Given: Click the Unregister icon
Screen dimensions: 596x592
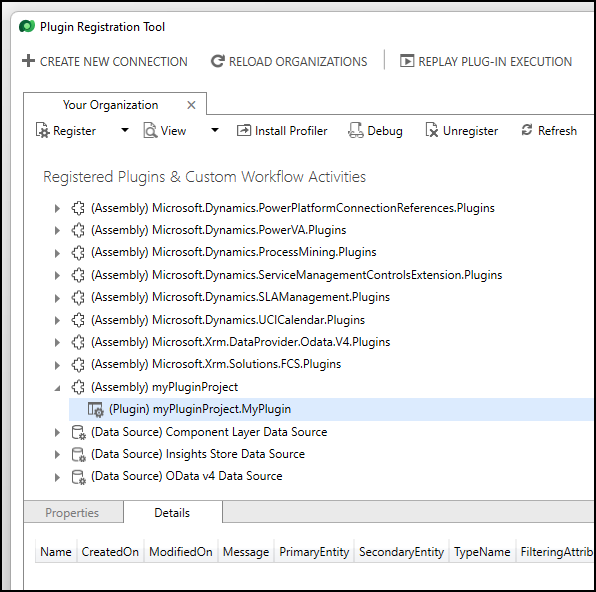Looking at the screenshot, I should pos(431,130).
